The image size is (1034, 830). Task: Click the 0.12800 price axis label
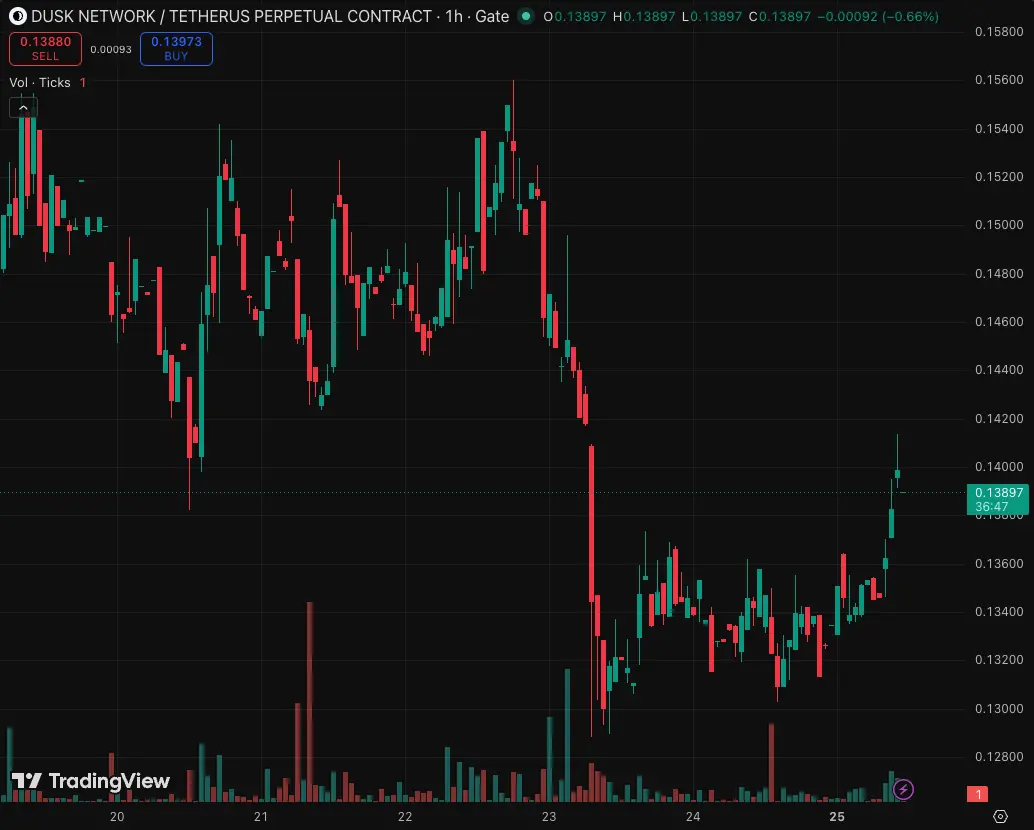point(999,757)
